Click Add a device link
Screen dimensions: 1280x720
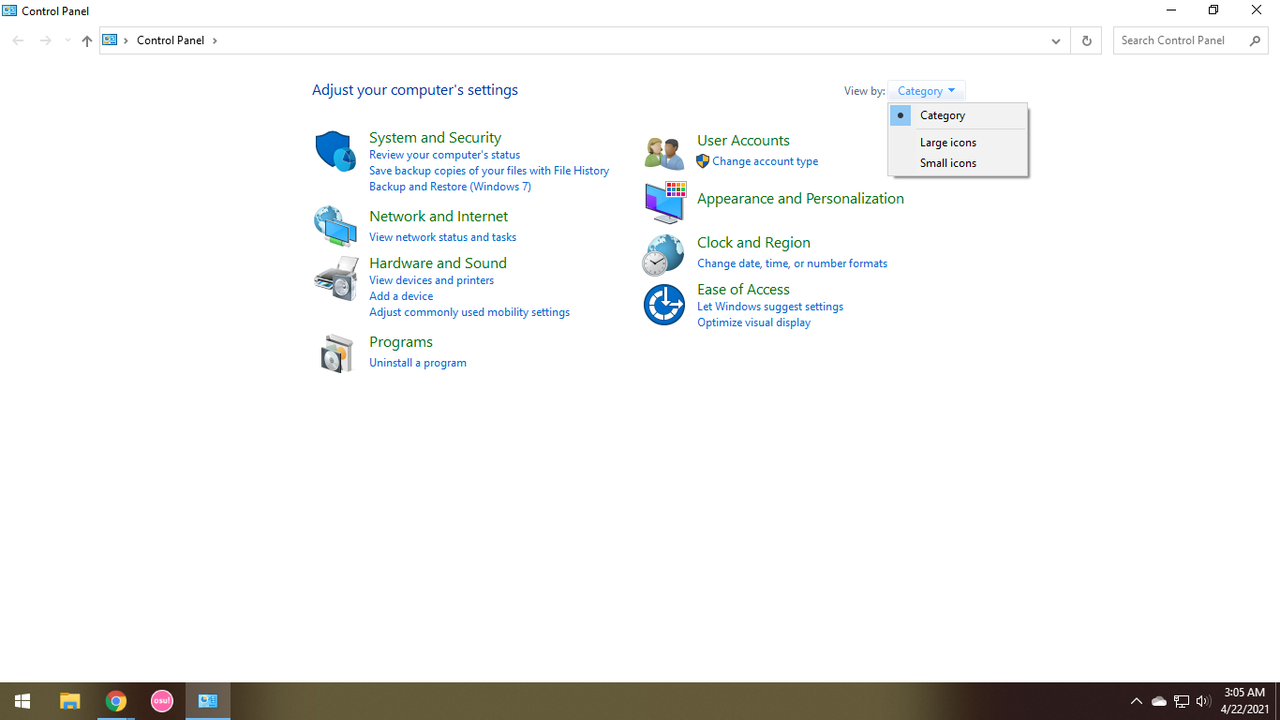pyautogui.click(x=401, y=297)
